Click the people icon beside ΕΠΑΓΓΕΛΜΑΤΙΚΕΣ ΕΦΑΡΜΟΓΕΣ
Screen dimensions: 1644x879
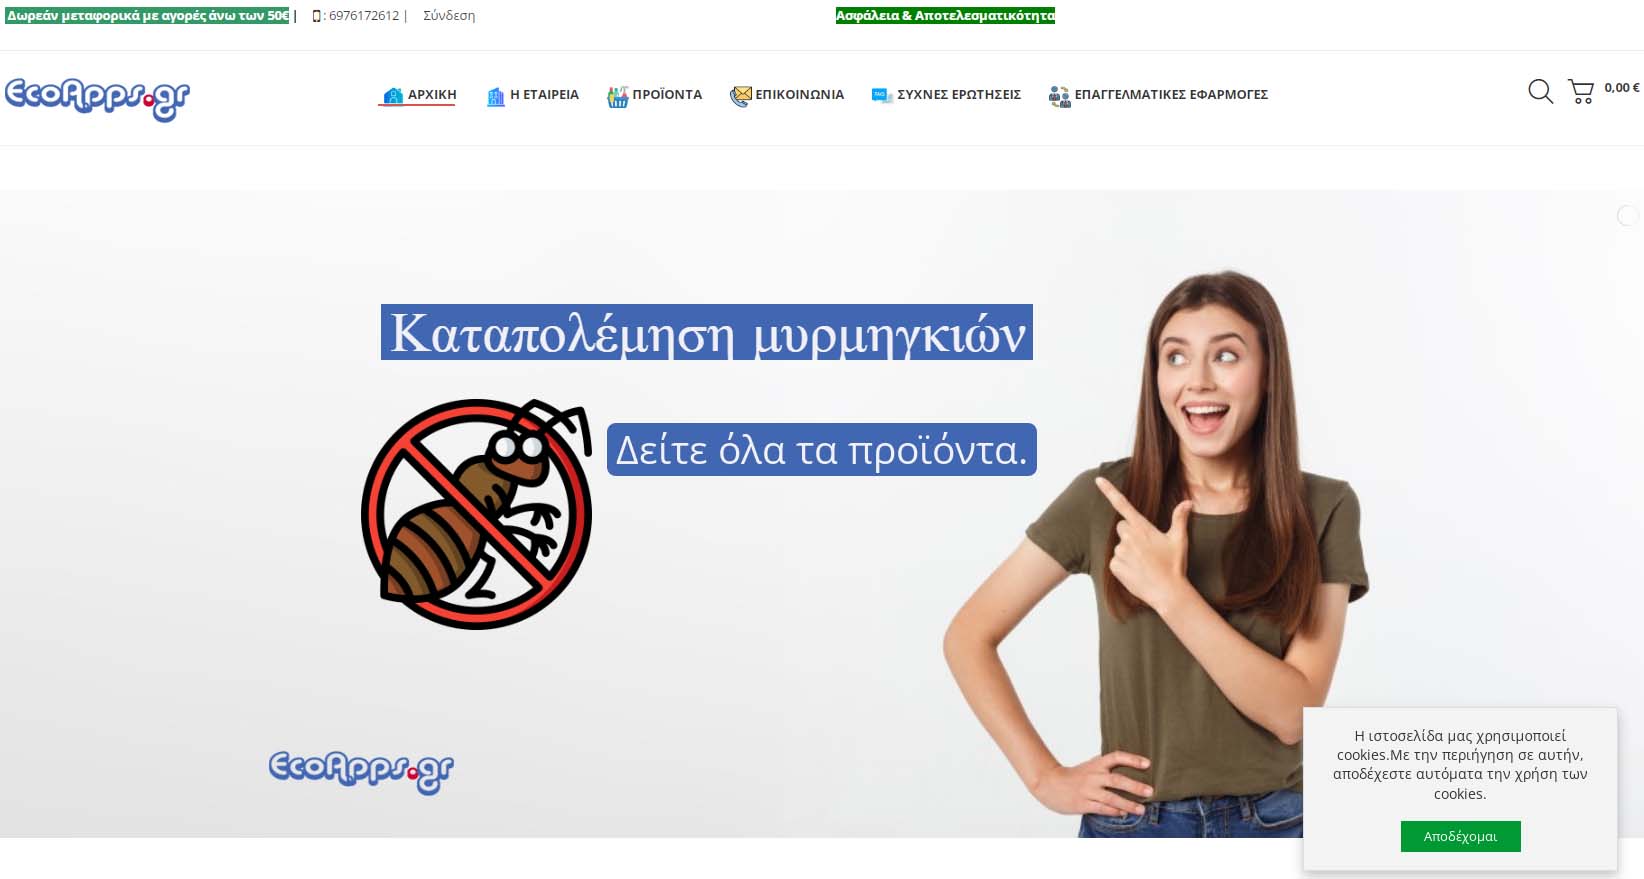[x=1059, y=96]
